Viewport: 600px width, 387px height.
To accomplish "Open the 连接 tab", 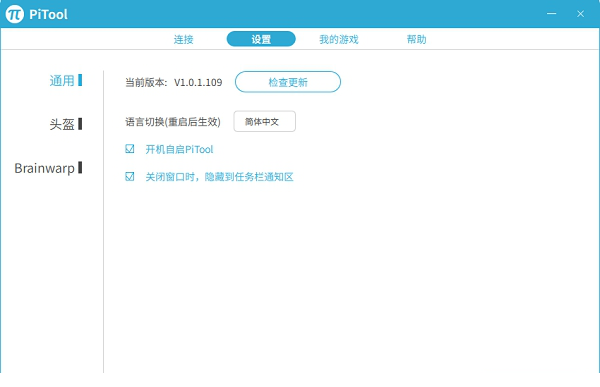I will (x=184, y=39).
